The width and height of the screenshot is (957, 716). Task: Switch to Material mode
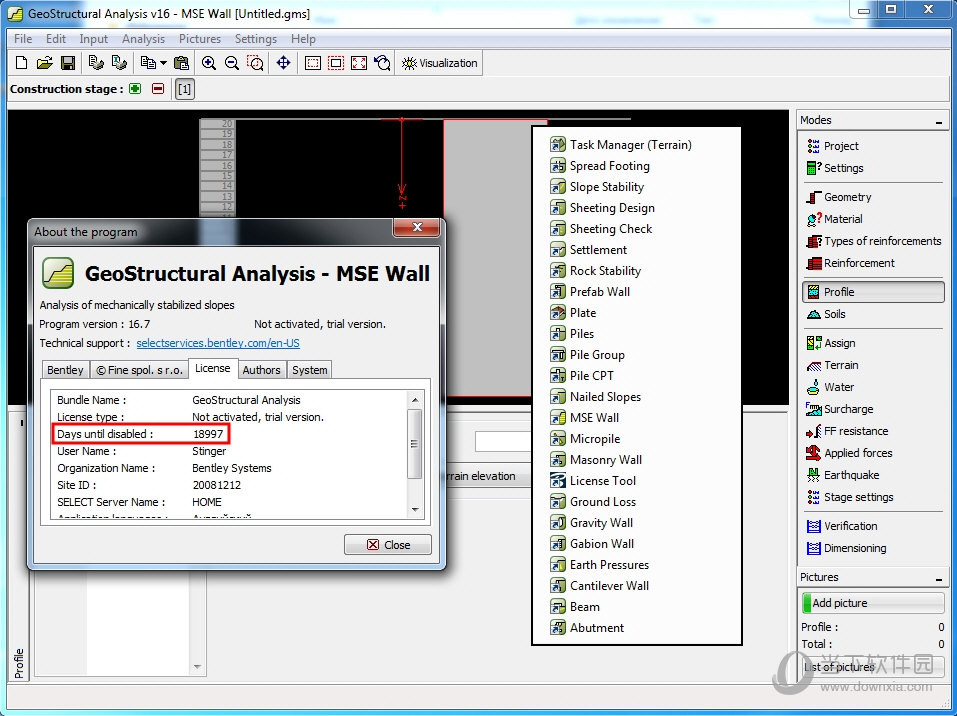834,219
